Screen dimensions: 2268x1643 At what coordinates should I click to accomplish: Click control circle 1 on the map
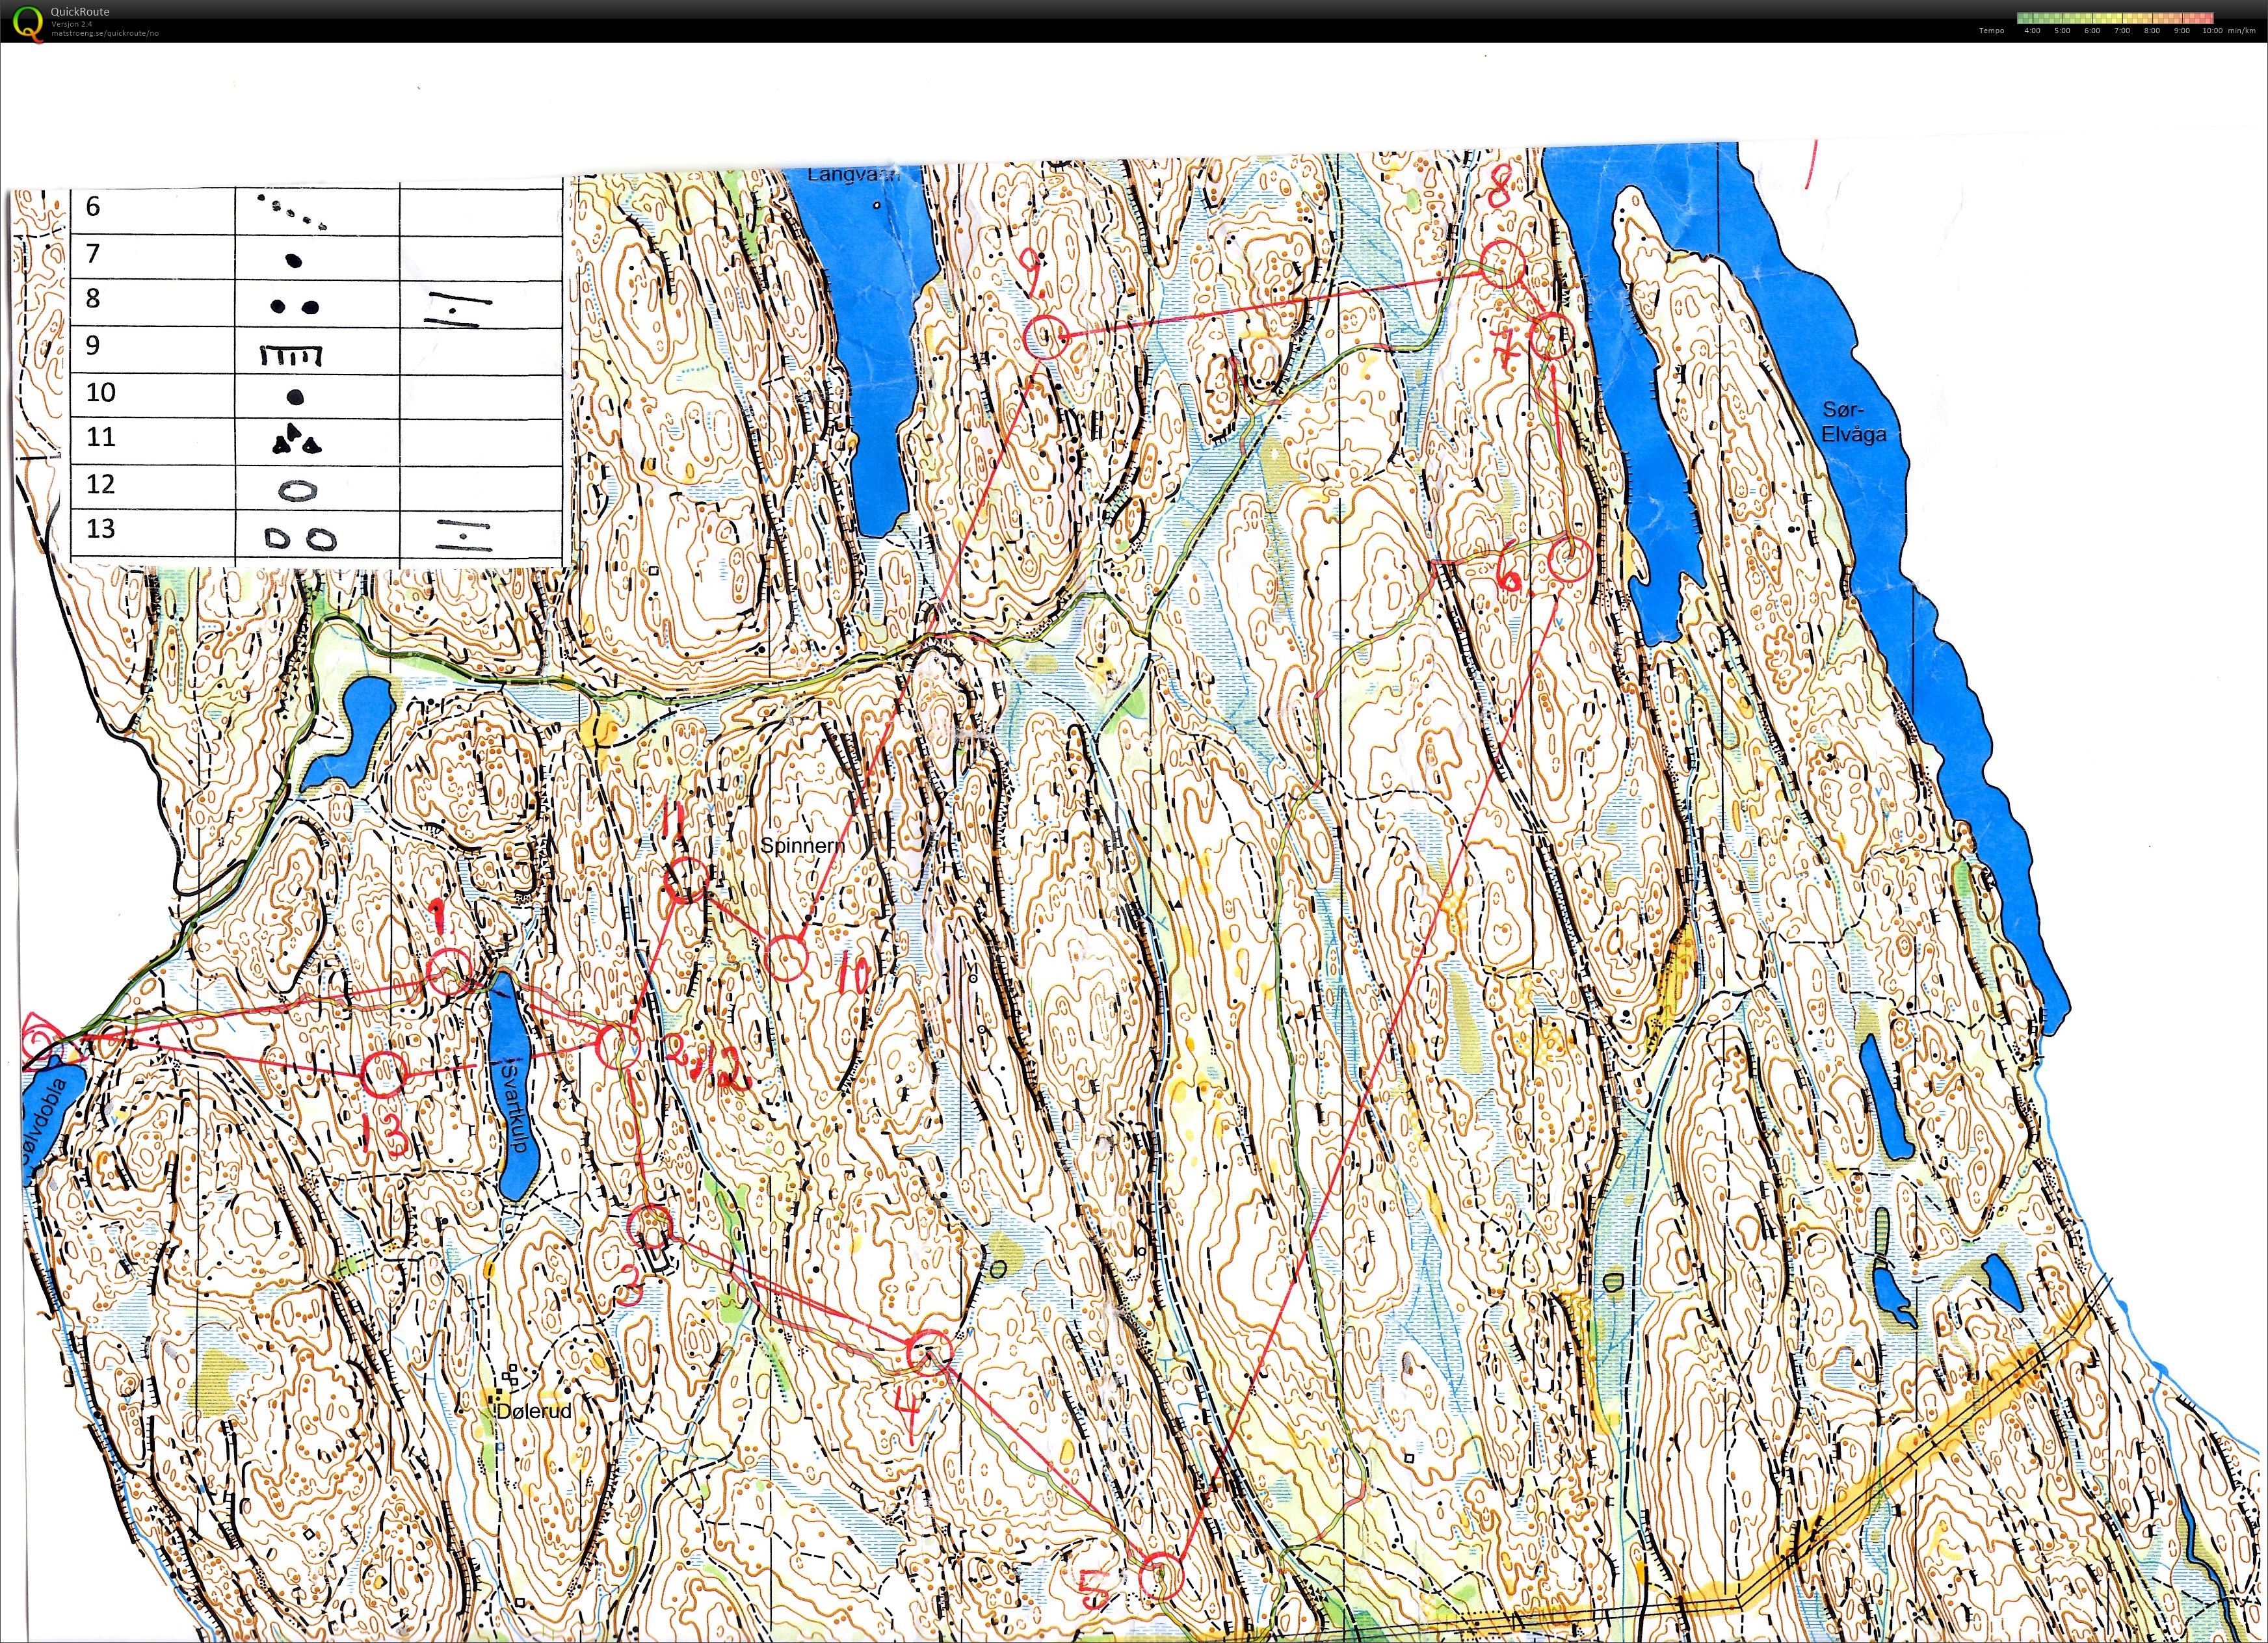click(448, 972)
